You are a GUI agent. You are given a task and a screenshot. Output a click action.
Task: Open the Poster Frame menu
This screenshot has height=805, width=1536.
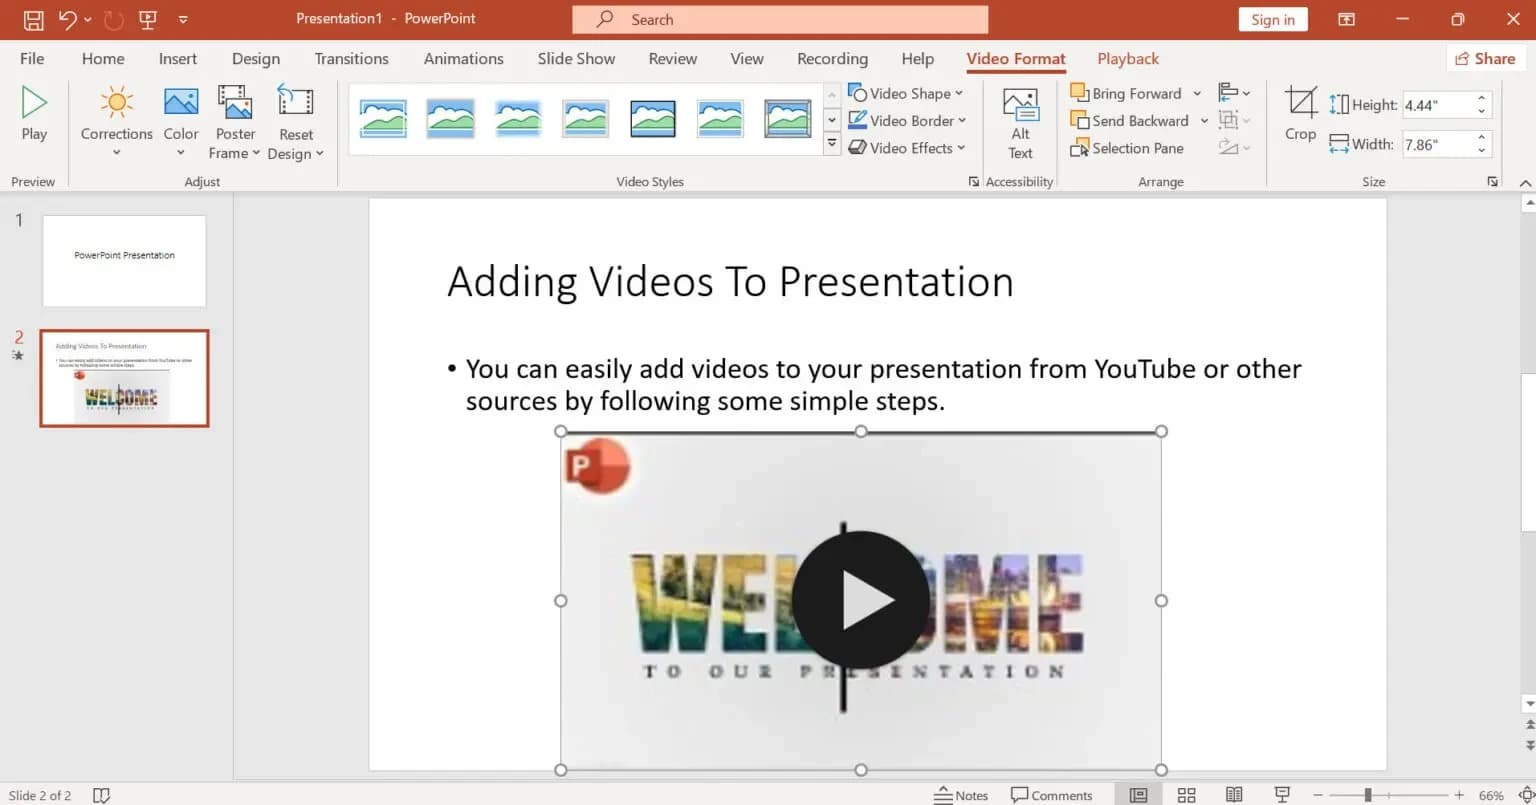[x=235, y=121]
